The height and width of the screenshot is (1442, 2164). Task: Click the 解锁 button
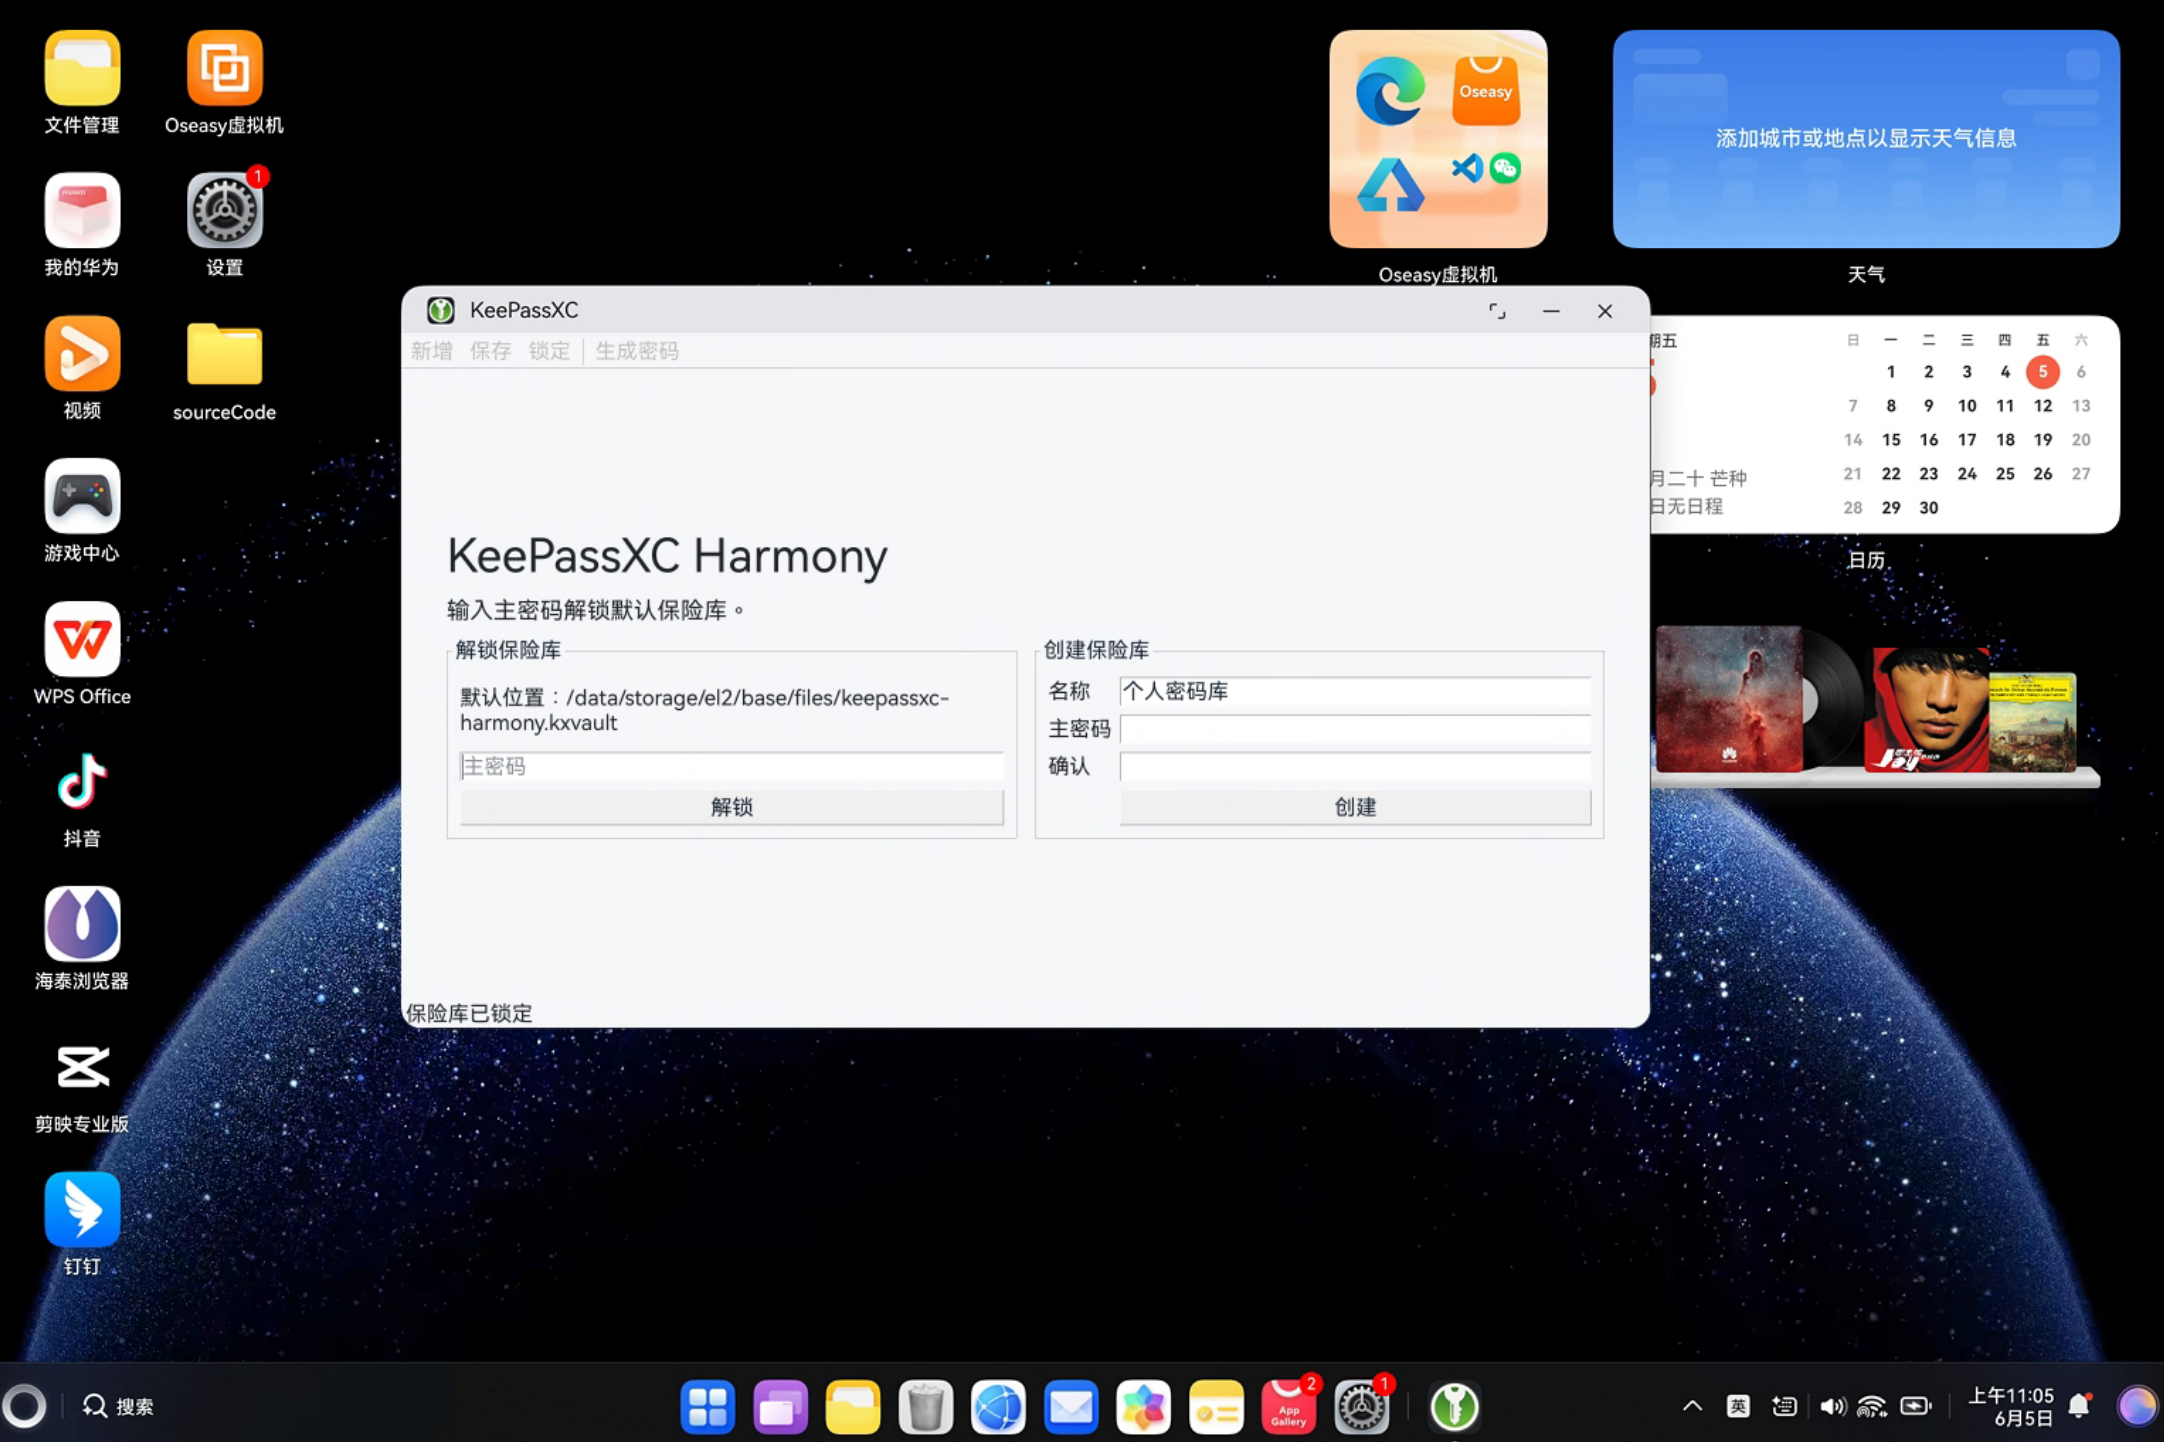(x=732, y=807)
